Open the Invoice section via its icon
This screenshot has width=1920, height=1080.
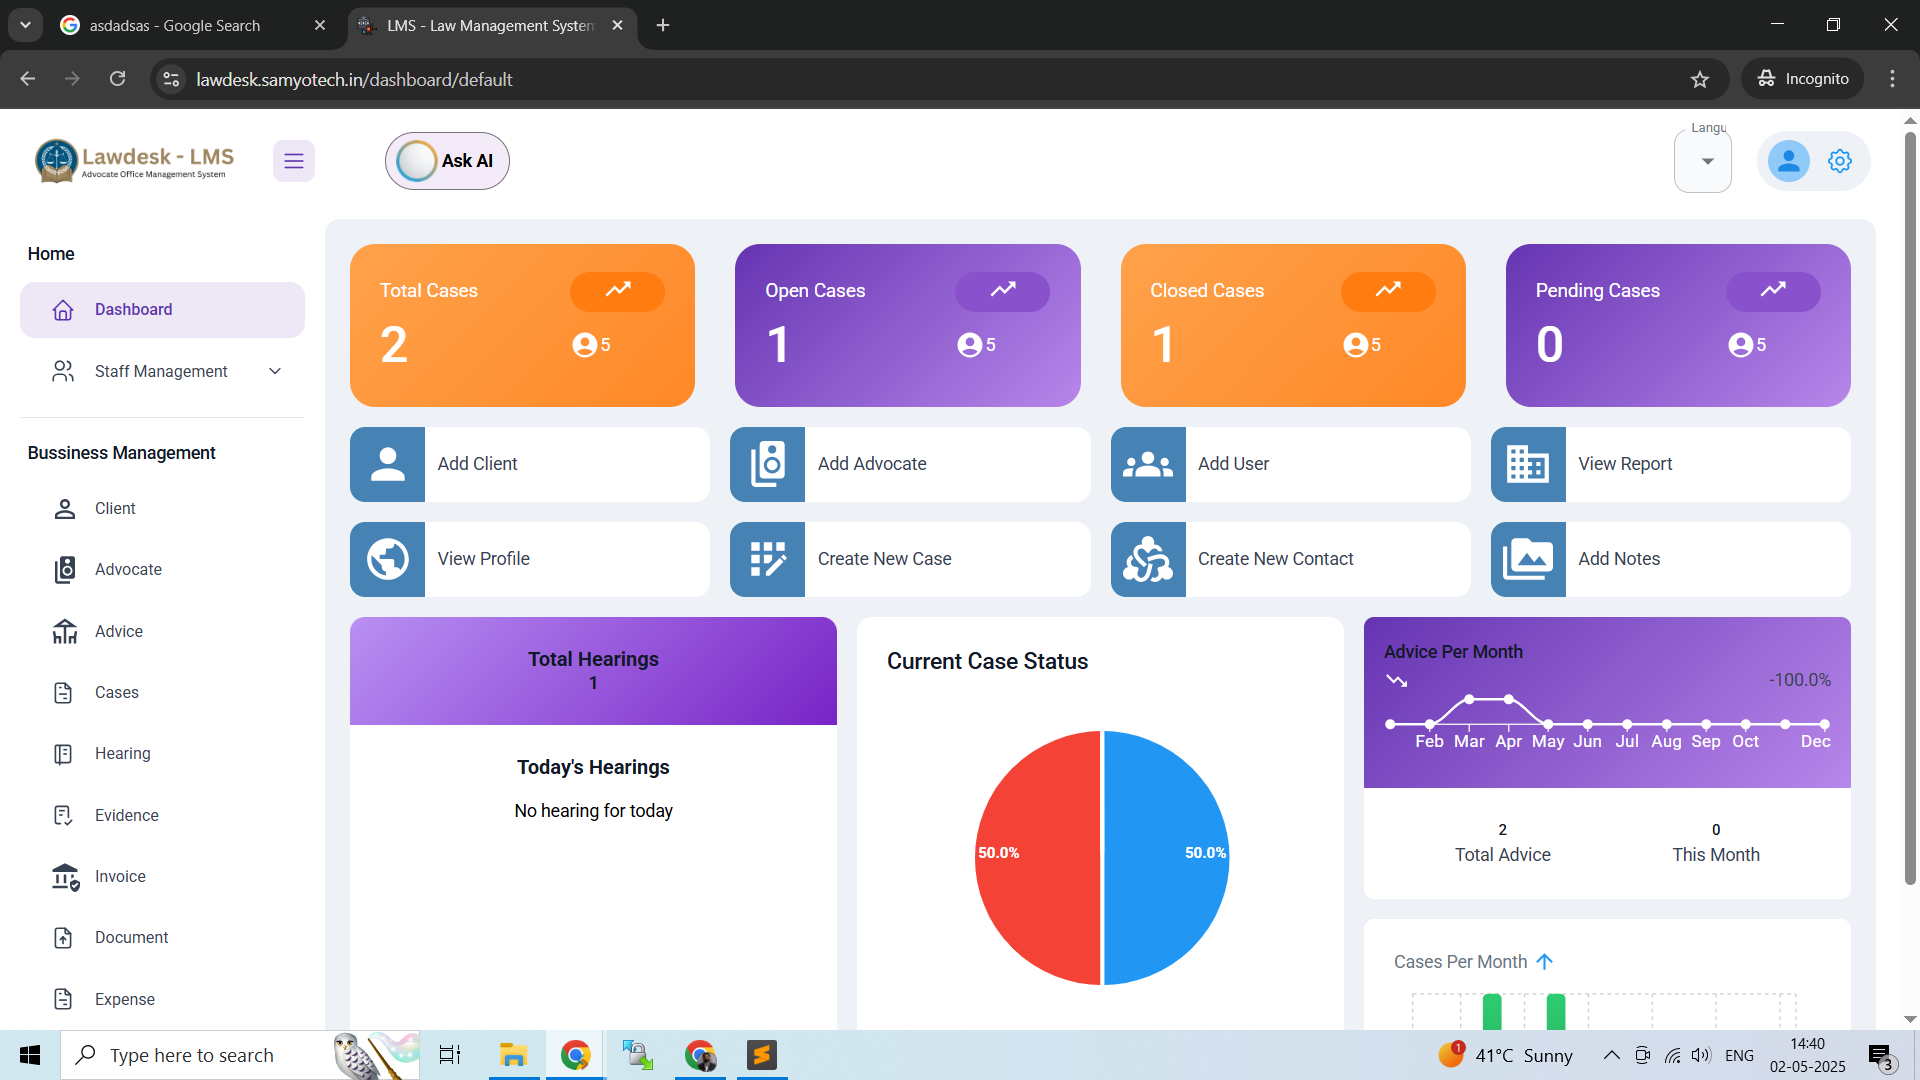[x=64, y=877]
